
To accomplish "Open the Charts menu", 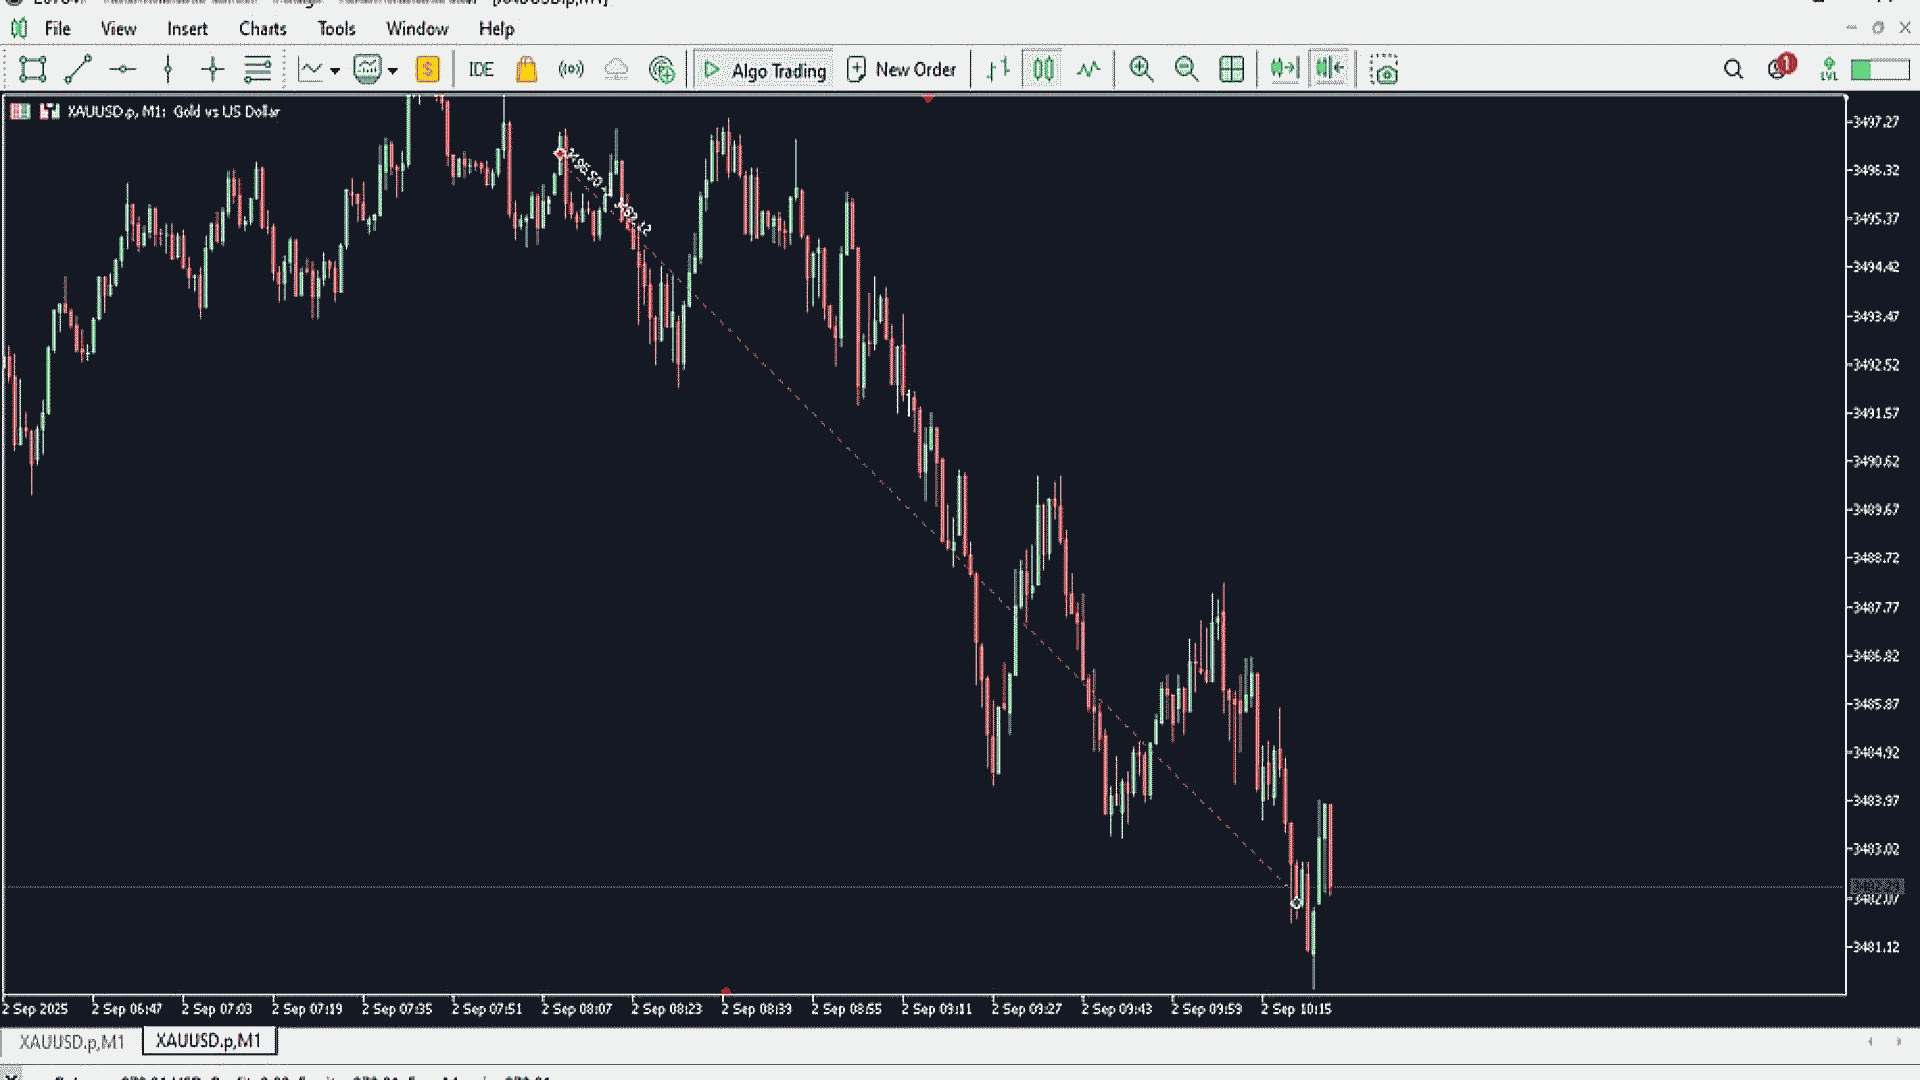I will (262, 29).
